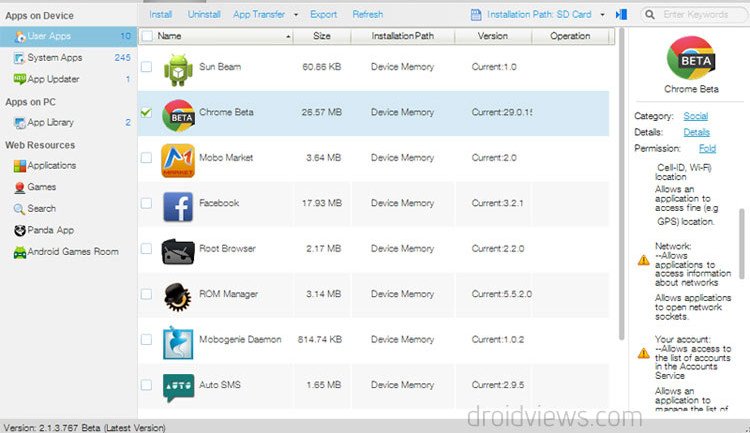Viewport: 750px width, 433px height.
Task: Click ROM Manager version Current:5.5.2.0
Action: pyautogui.click(x=501, y=294)
